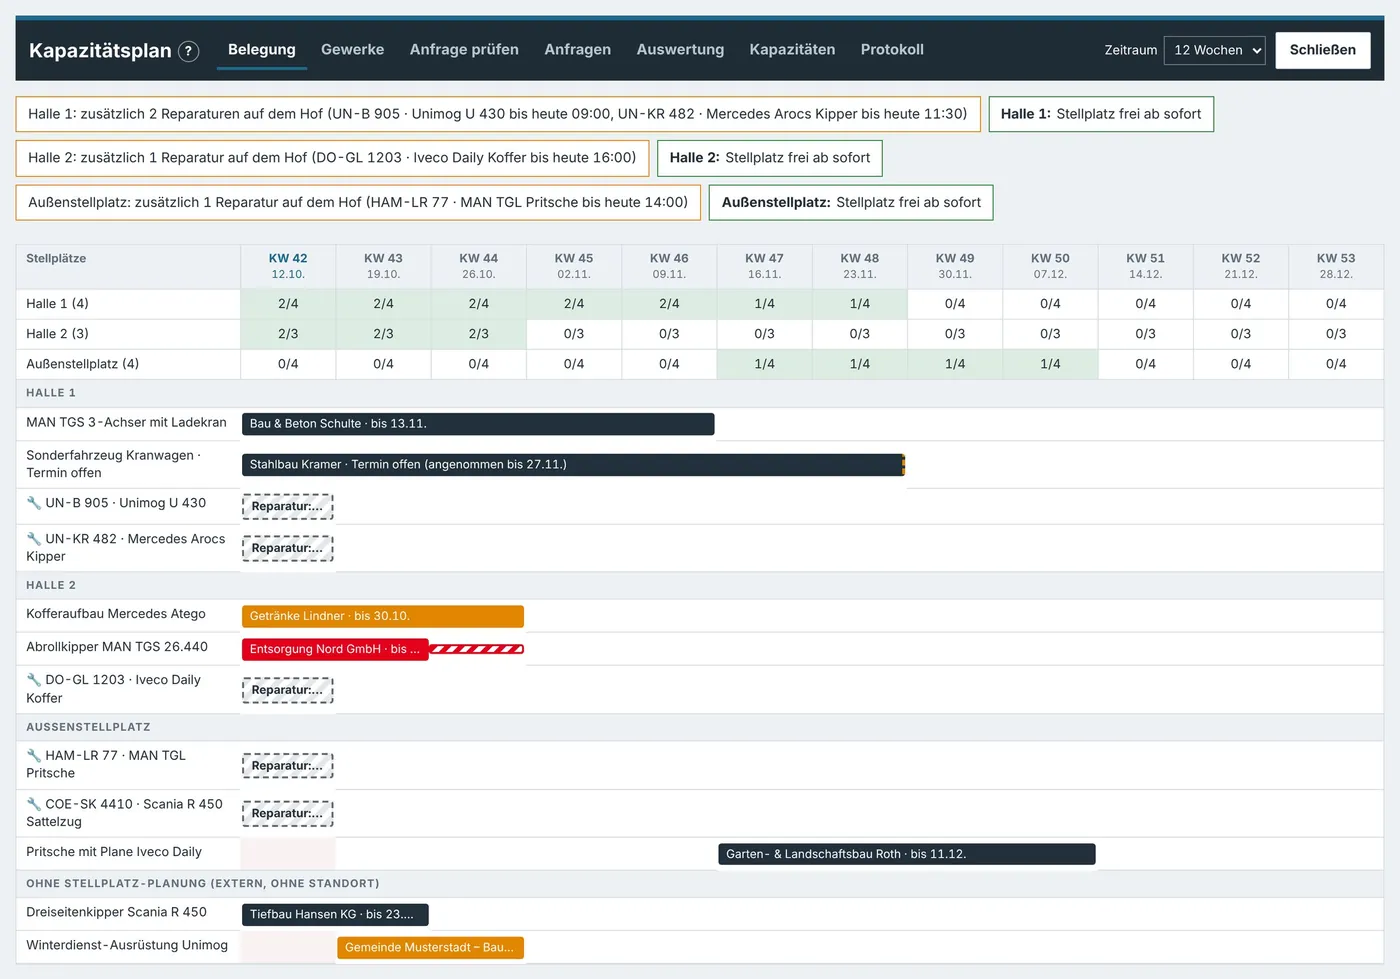Image resolution: width=1400 pixels, height=979 pixels.
Task: Click Außenstellplatz occupancy cell for KW 49
Action: [955, 364]
